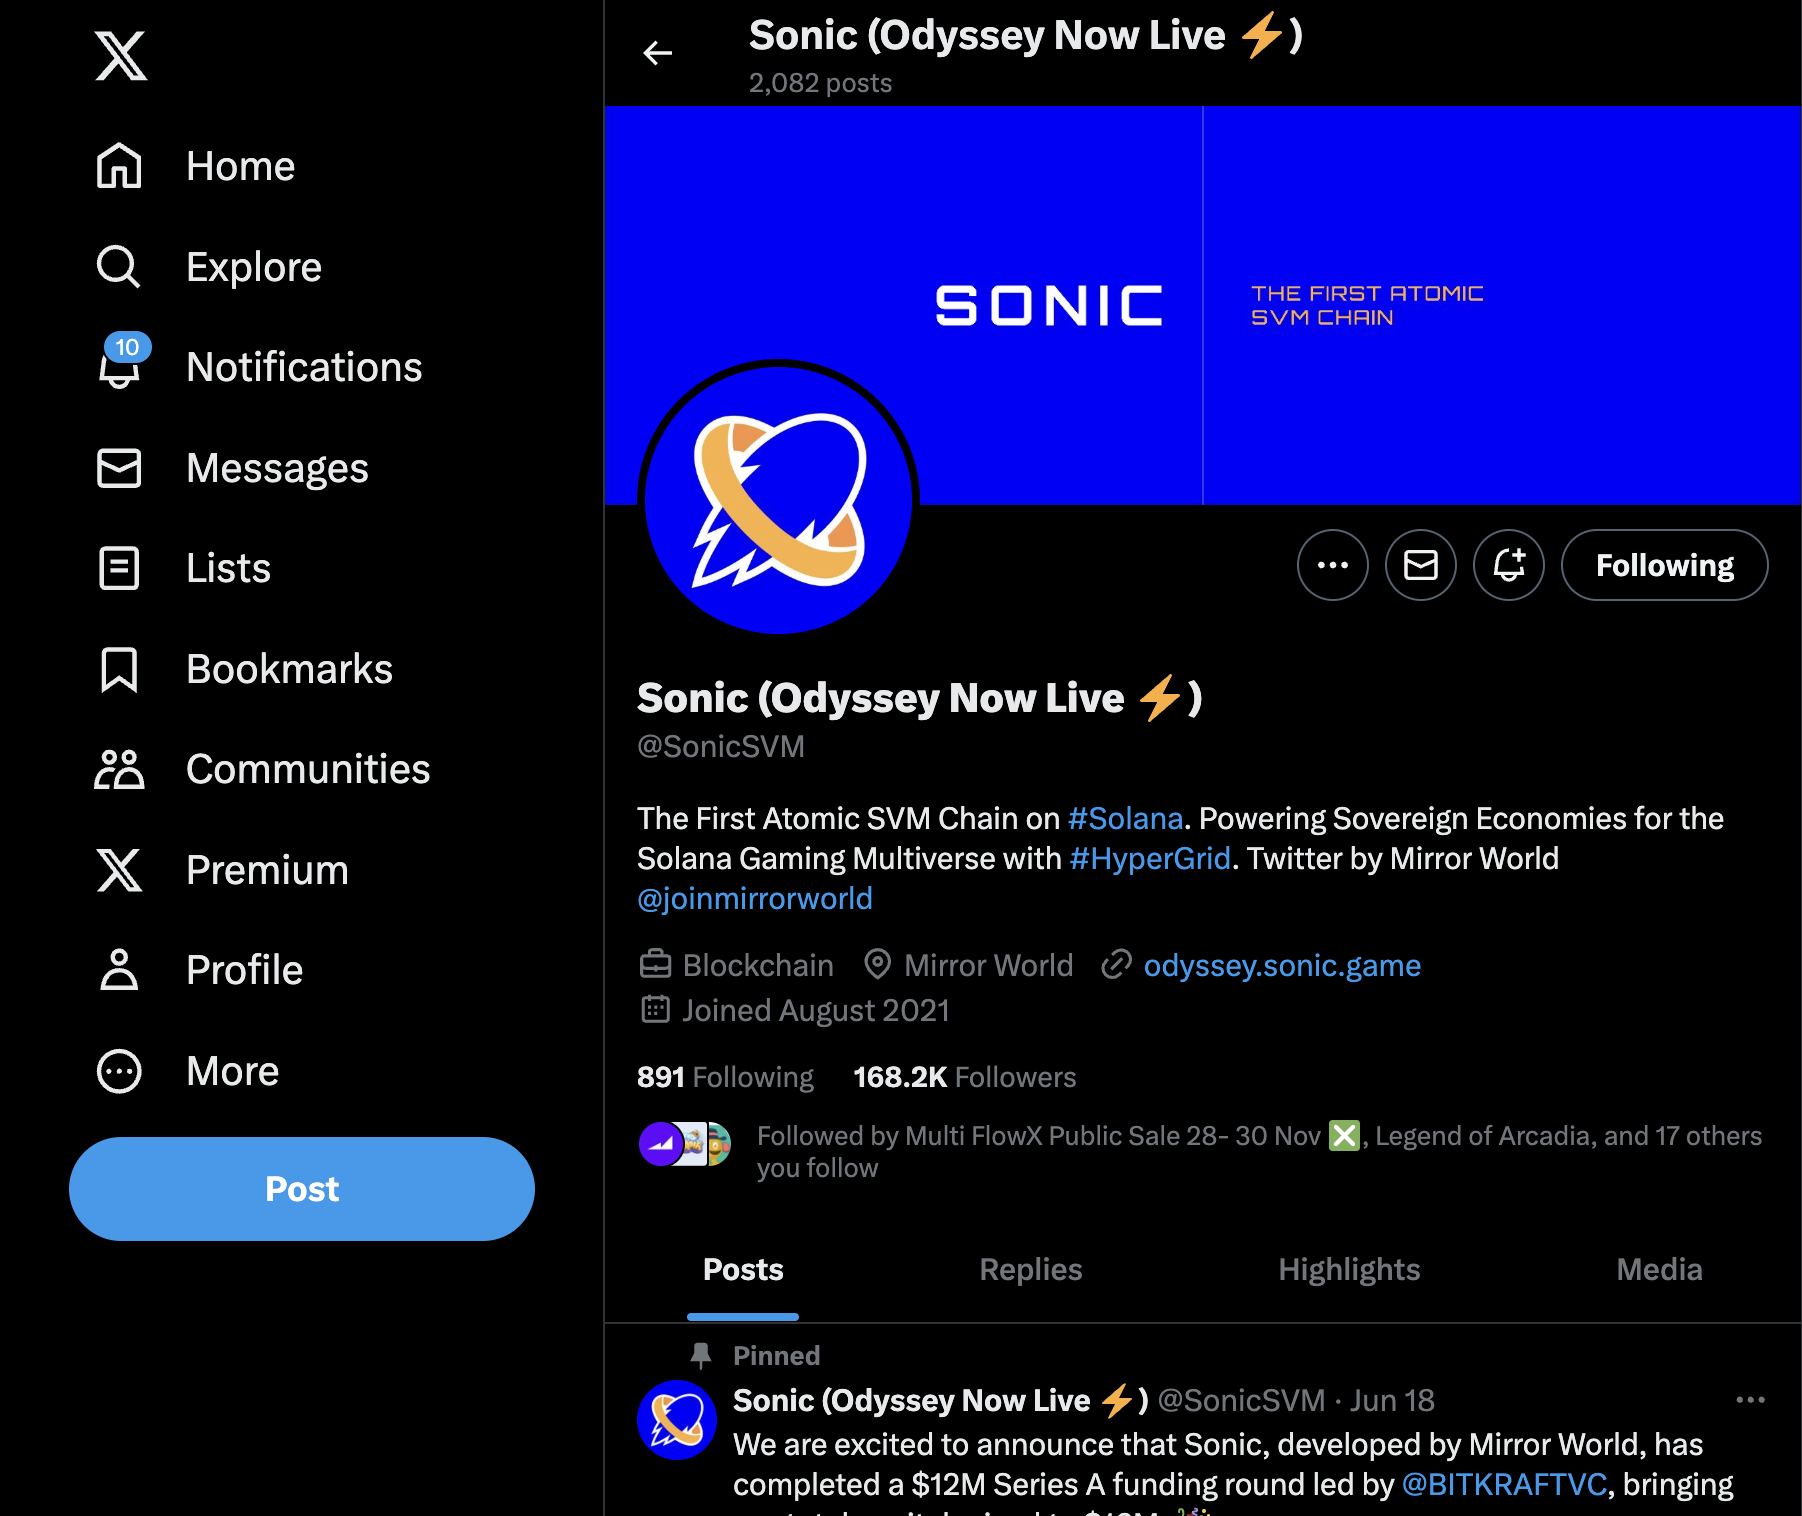
Task: View the Sonic profile avatar picture
Action: coord(778,497)
